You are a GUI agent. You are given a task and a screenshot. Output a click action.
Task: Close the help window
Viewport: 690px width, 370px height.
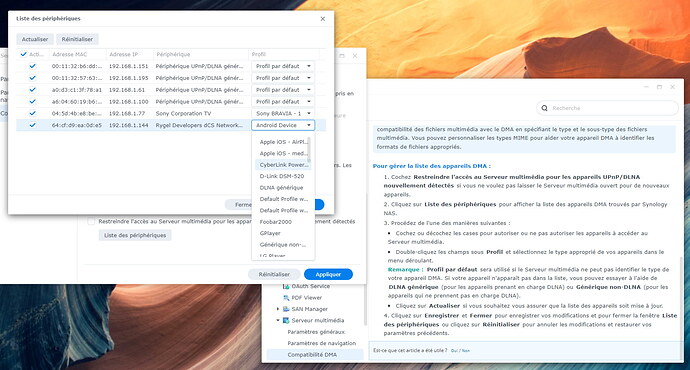pyautogui.click(x=672, y=87)
